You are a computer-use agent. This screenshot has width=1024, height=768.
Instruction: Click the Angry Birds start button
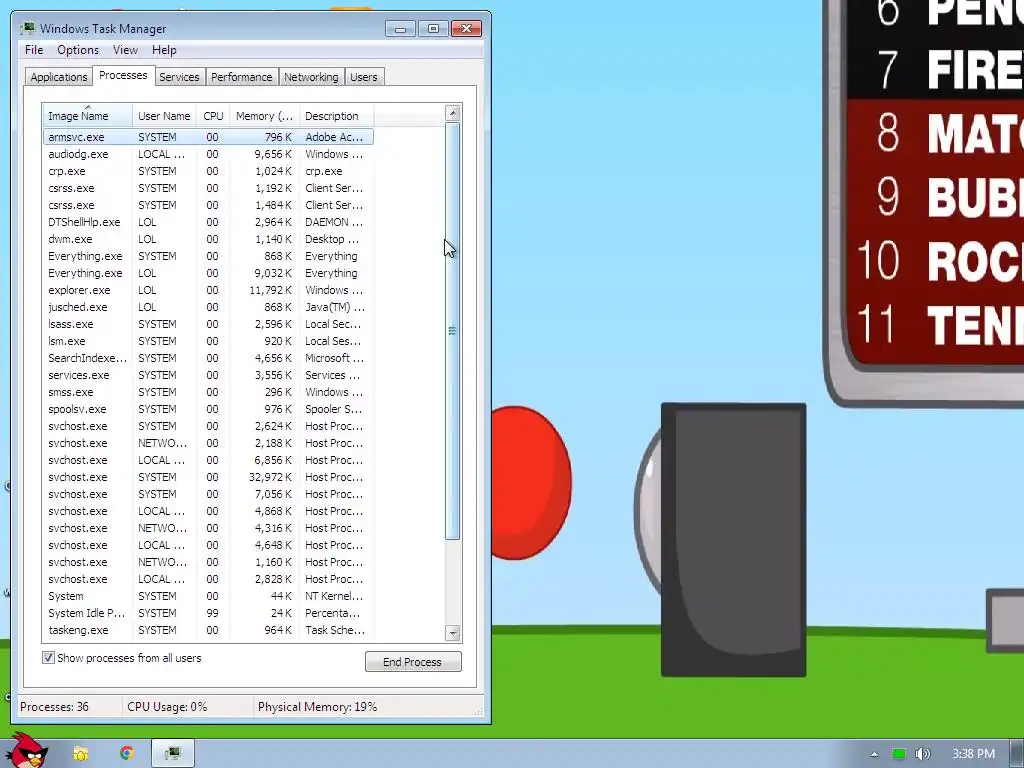[25, 750]
